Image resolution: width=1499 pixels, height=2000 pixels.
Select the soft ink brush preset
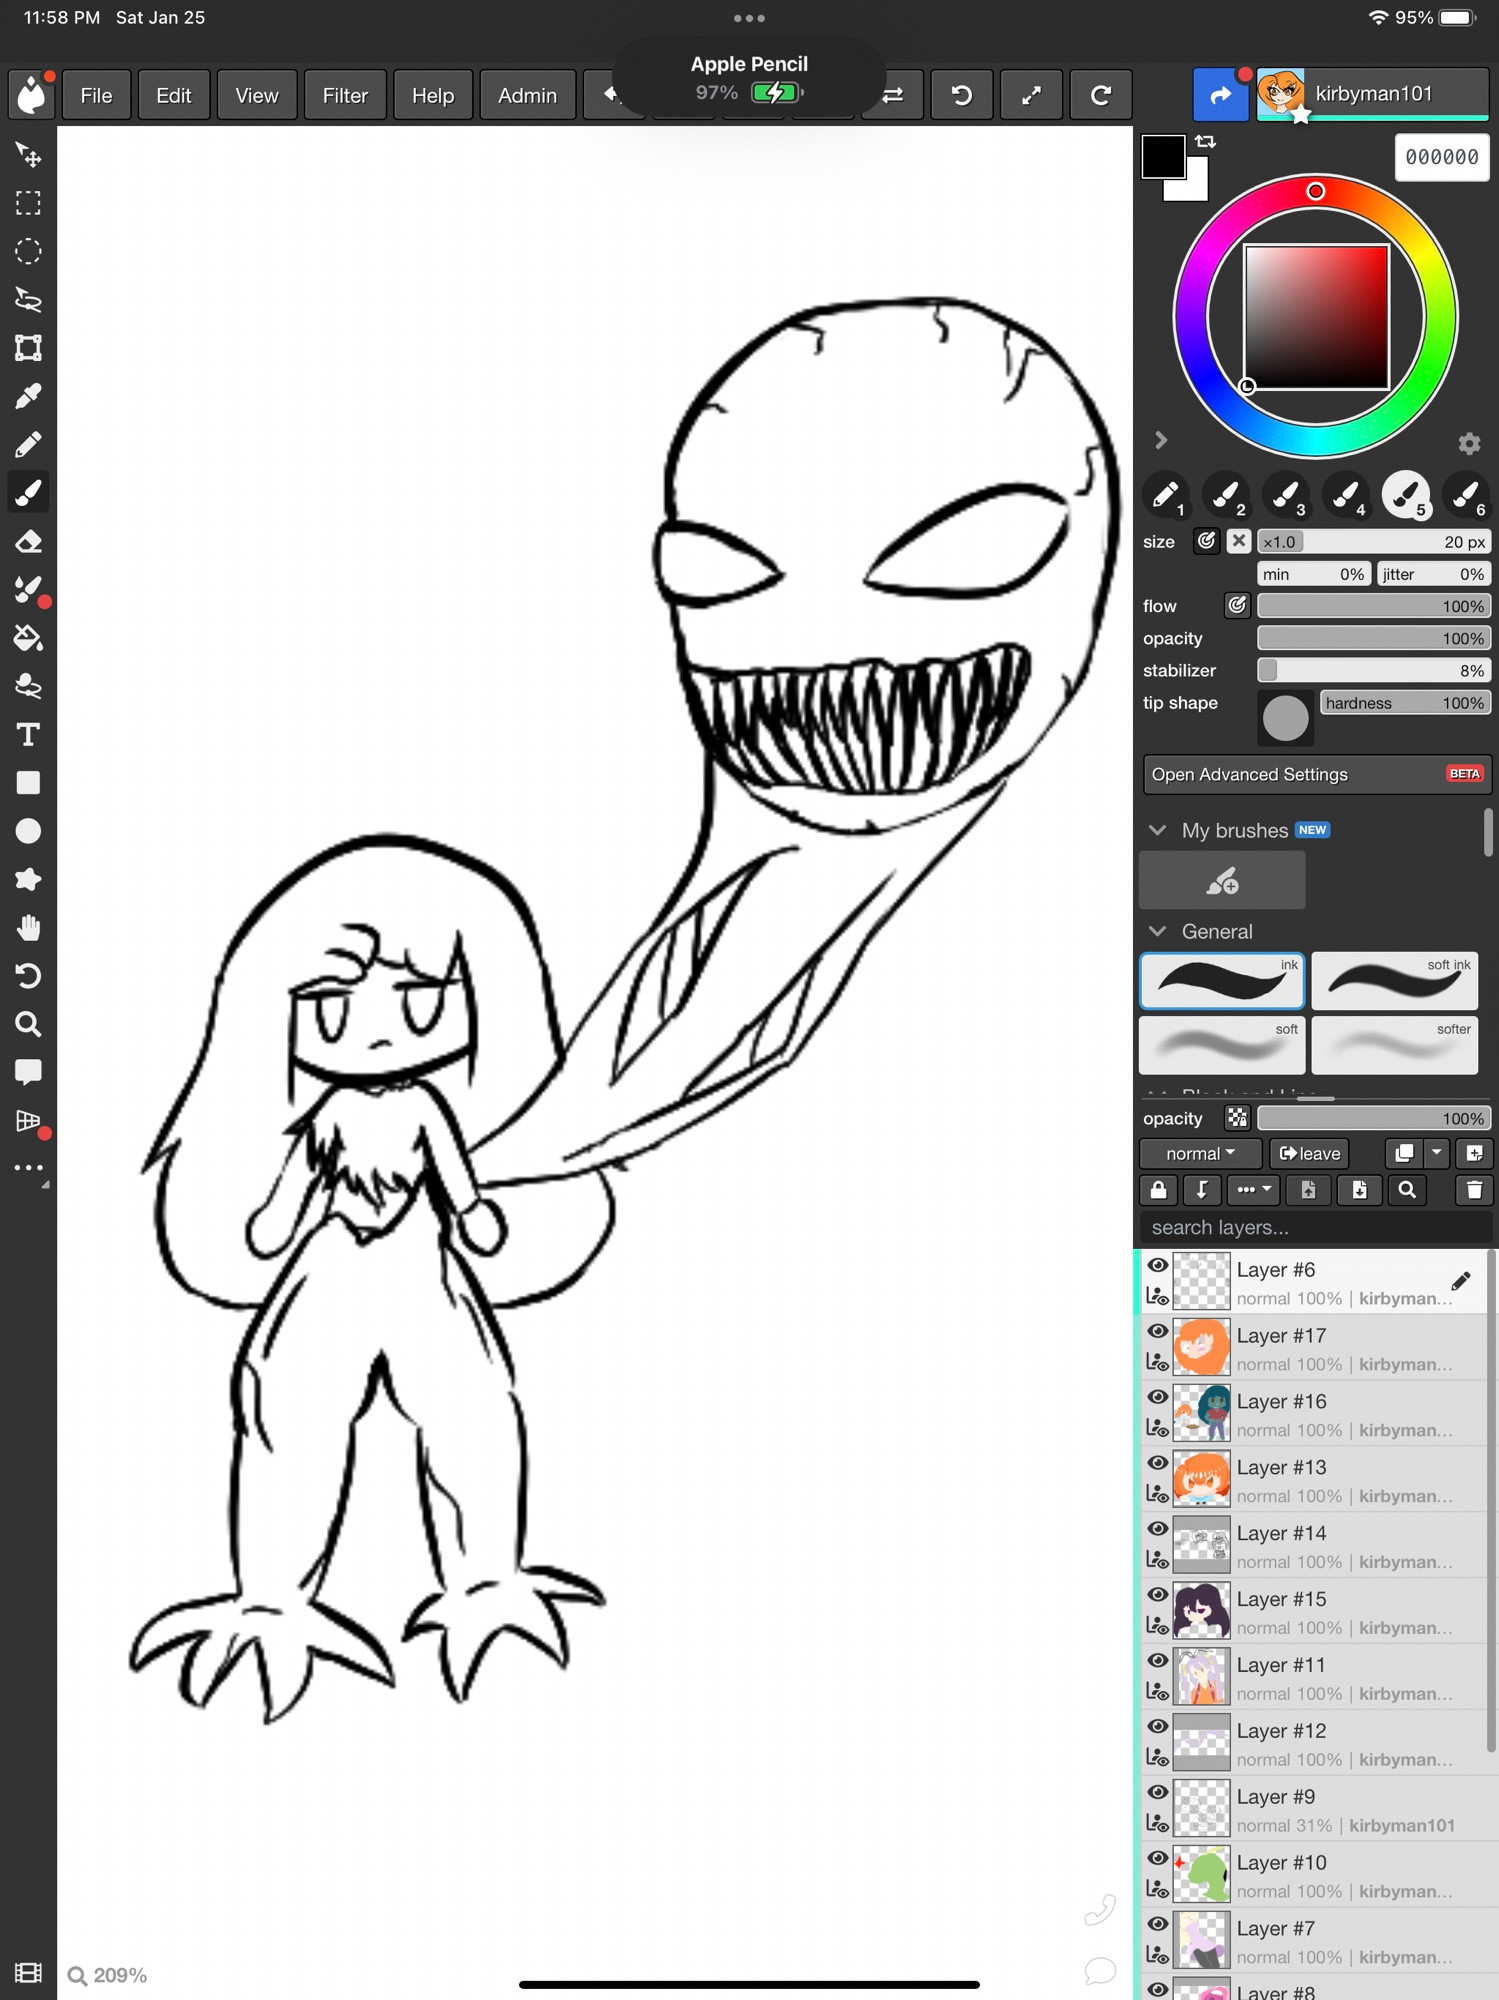[1394, 981]
